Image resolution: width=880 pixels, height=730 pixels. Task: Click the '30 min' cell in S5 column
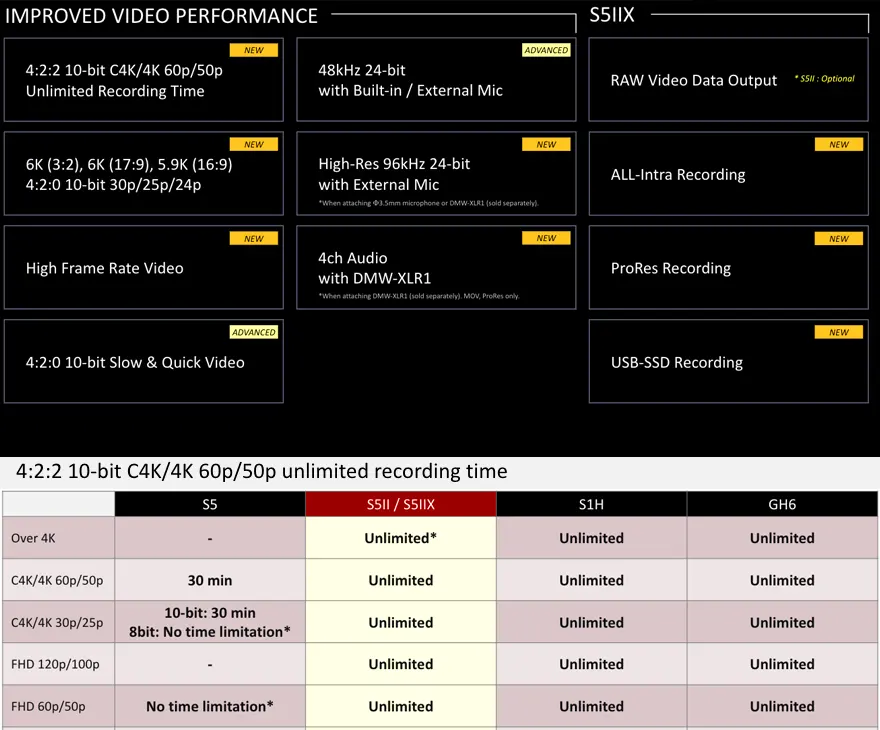(x=210, y=580)
